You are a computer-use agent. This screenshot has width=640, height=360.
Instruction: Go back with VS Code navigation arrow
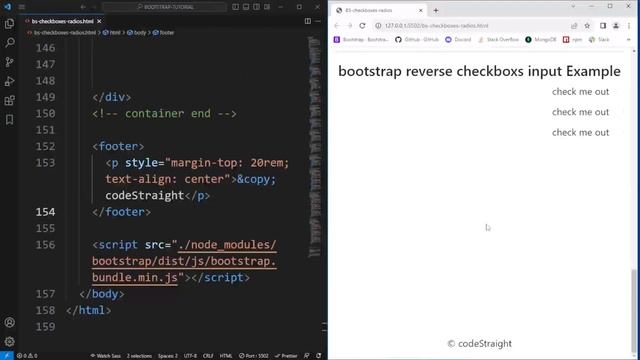[x=83, y=7]
